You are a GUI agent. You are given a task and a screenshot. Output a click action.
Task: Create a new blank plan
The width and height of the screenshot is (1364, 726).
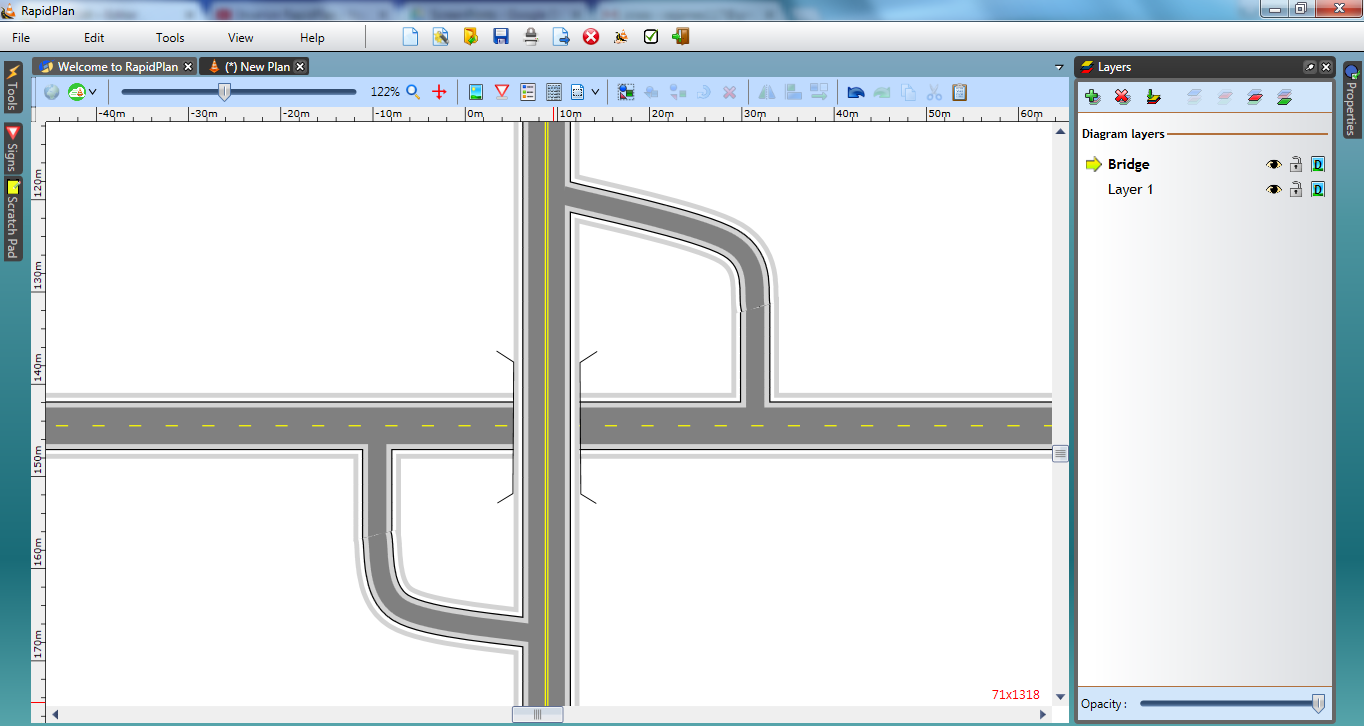click(x=410, y=37)
